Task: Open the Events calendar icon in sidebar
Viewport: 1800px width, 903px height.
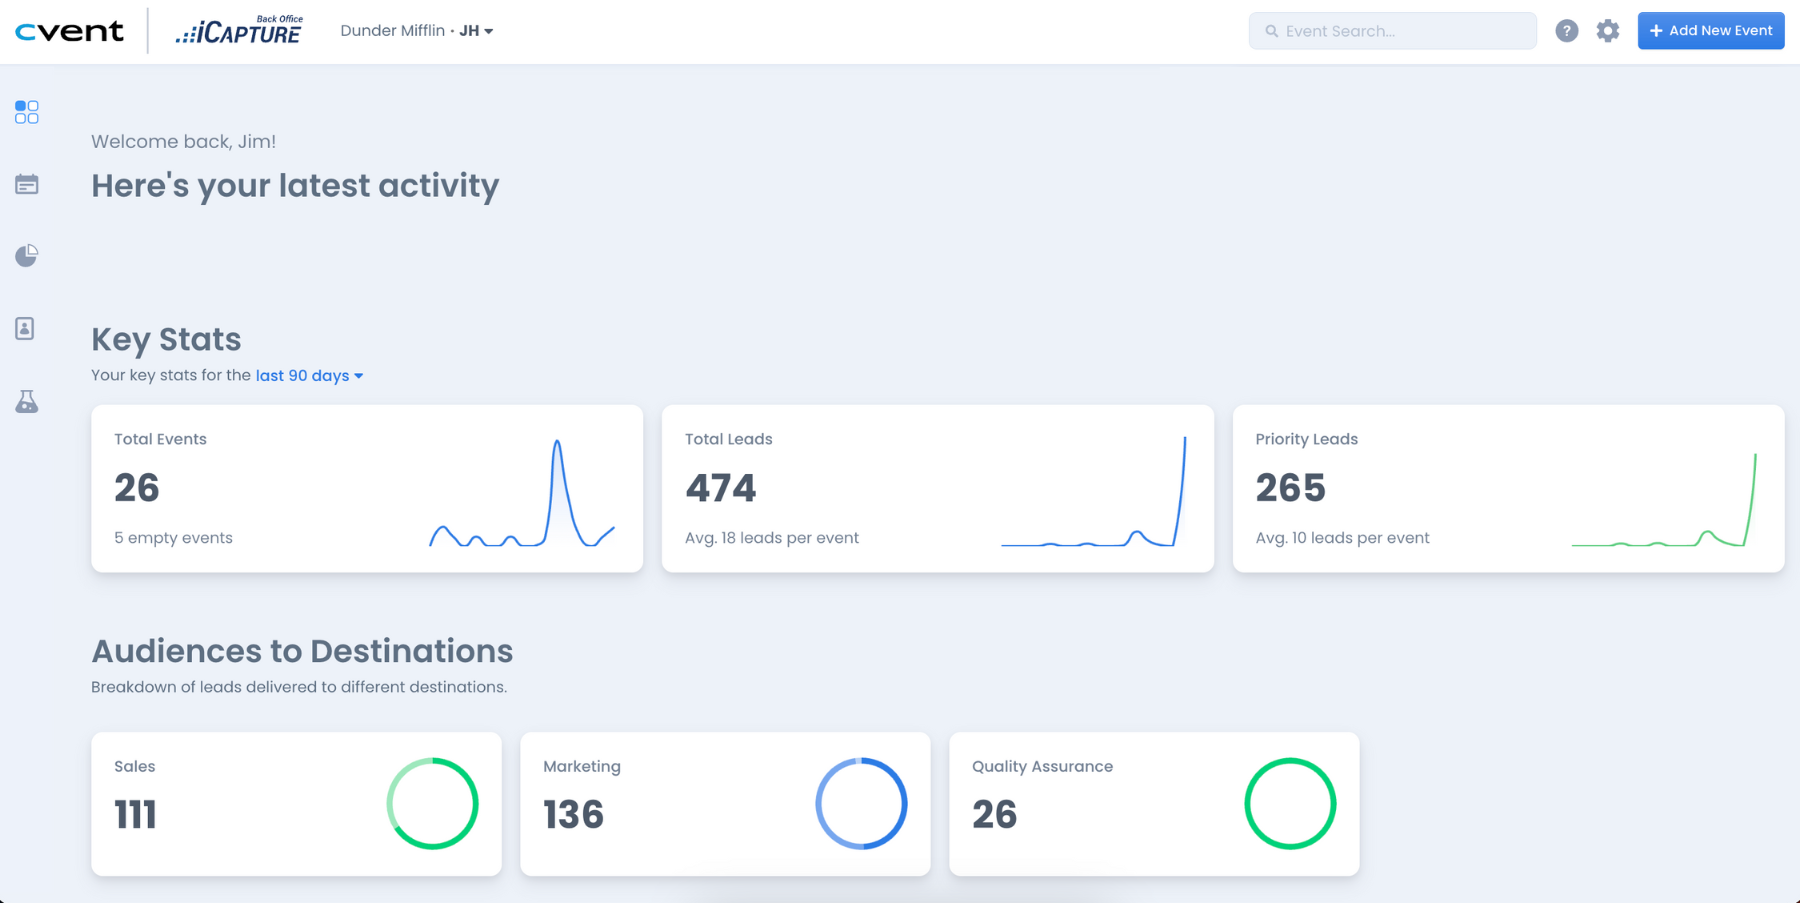Action: [x=26, y=184]
